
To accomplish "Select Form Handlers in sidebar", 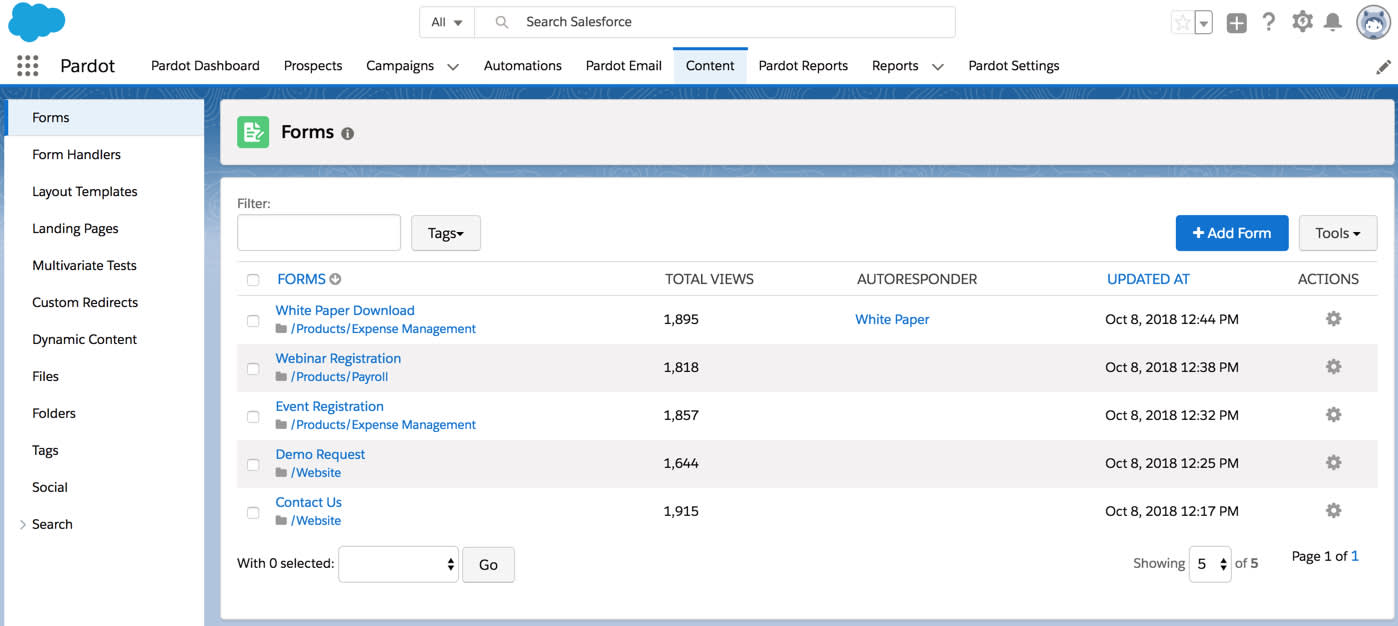I will point(76,154).
